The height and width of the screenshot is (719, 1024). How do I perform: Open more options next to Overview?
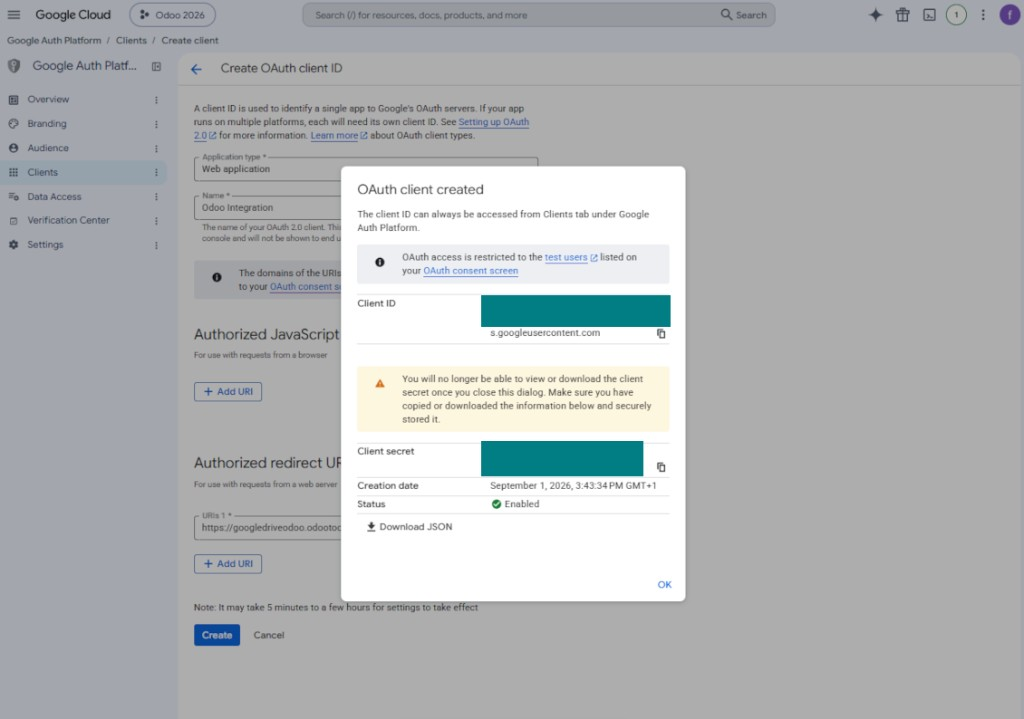[x=156, y=100]
